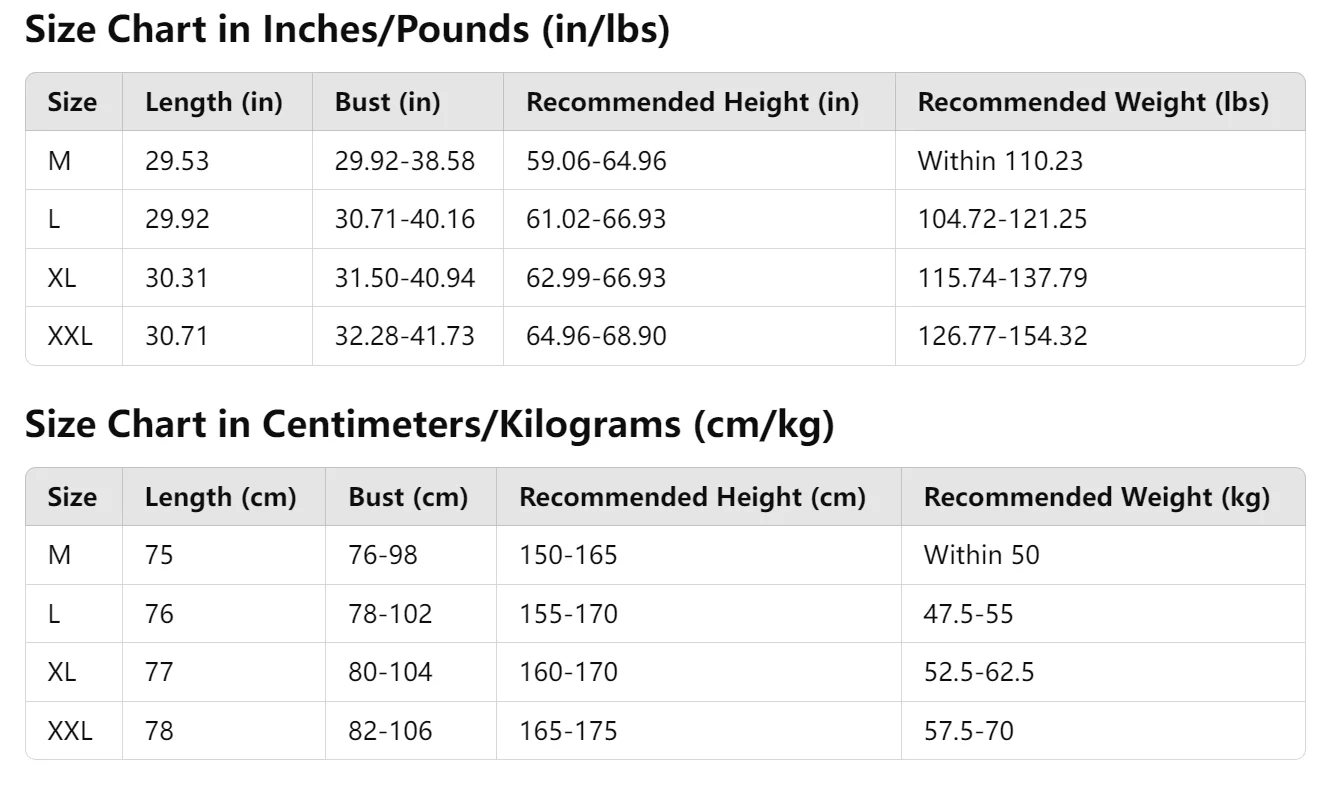Select the Length (in) column header

click(x=214, y=102)
